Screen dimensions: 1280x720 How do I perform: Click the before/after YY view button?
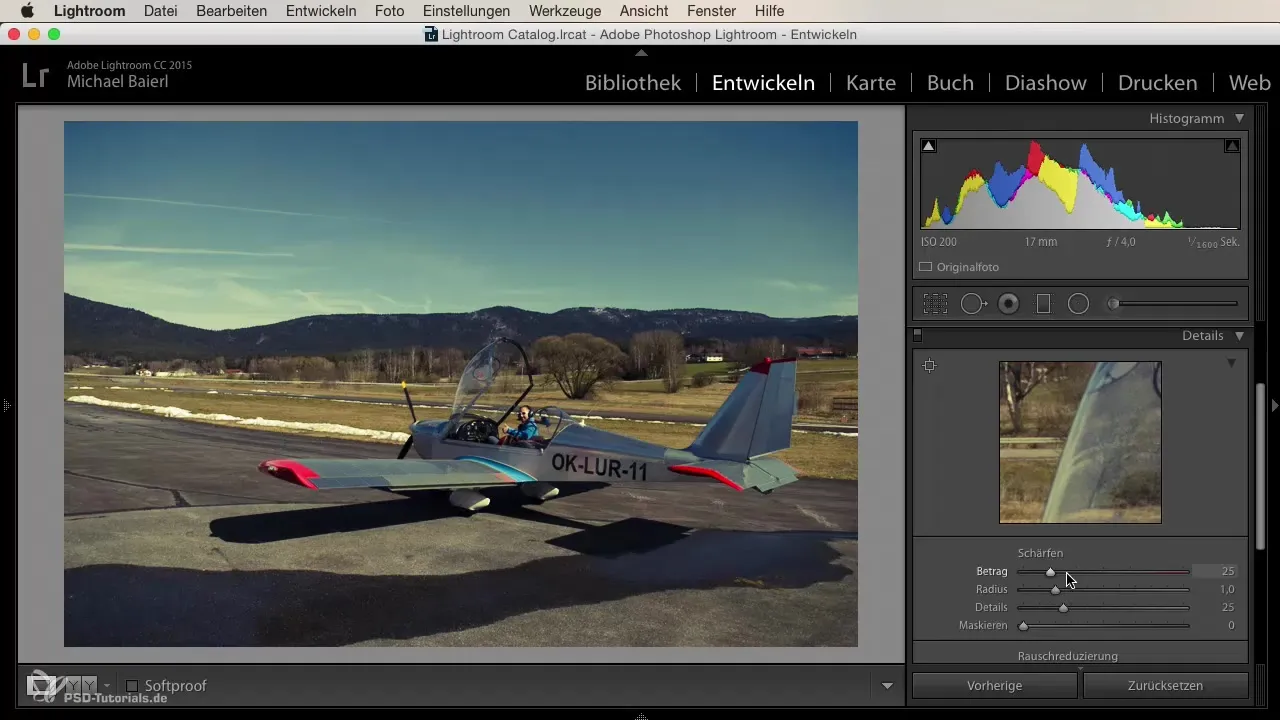point(81,685)
